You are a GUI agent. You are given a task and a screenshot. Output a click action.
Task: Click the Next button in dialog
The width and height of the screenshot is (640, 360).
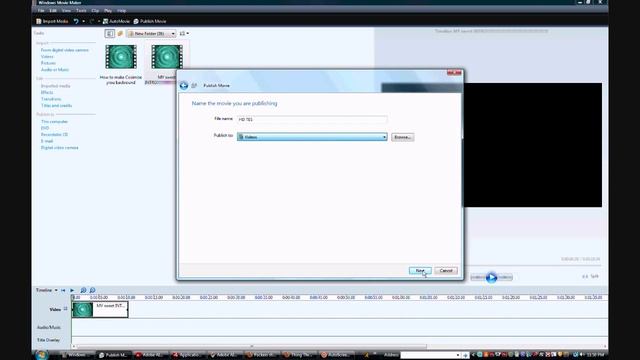pos(420,271)
